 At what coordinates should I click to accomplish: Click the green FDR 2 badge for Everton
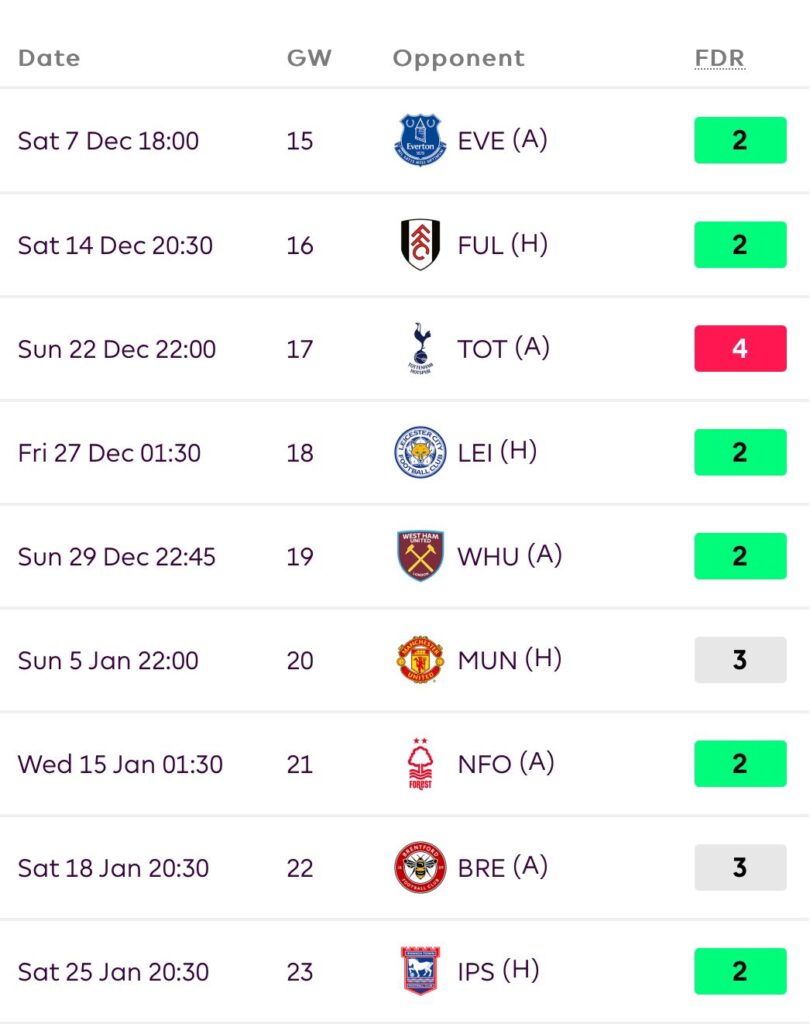(x=740, y=140)
